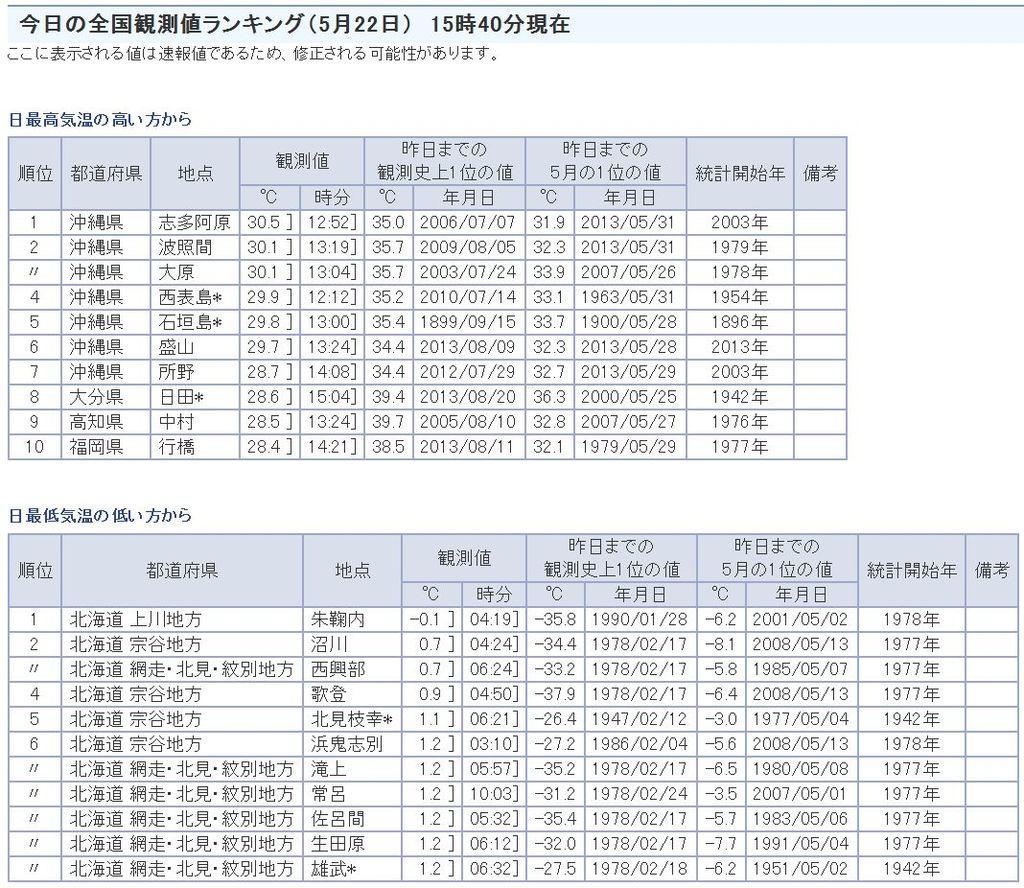Click the 30.5 temperature value for 志多阿原
The width and height of the screenshot is (1024, 888).
(x=265, y=222)
